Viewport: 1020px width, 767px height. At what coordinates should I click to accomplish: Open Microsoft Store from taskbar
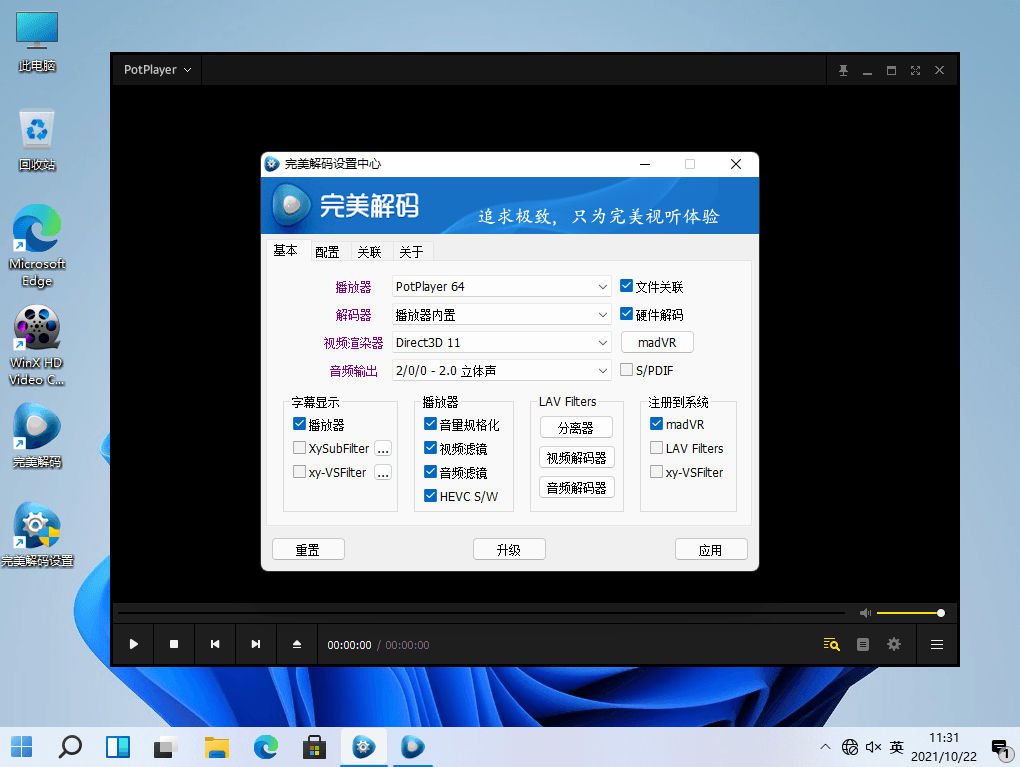point(314,747)
